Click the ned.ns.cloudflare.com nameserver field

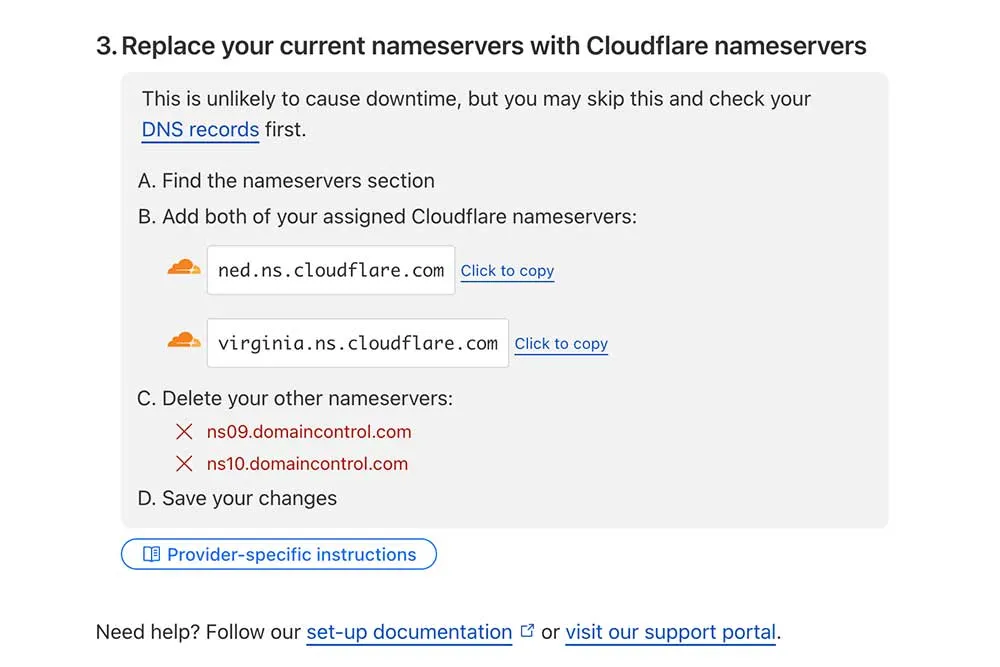(330, 269)
